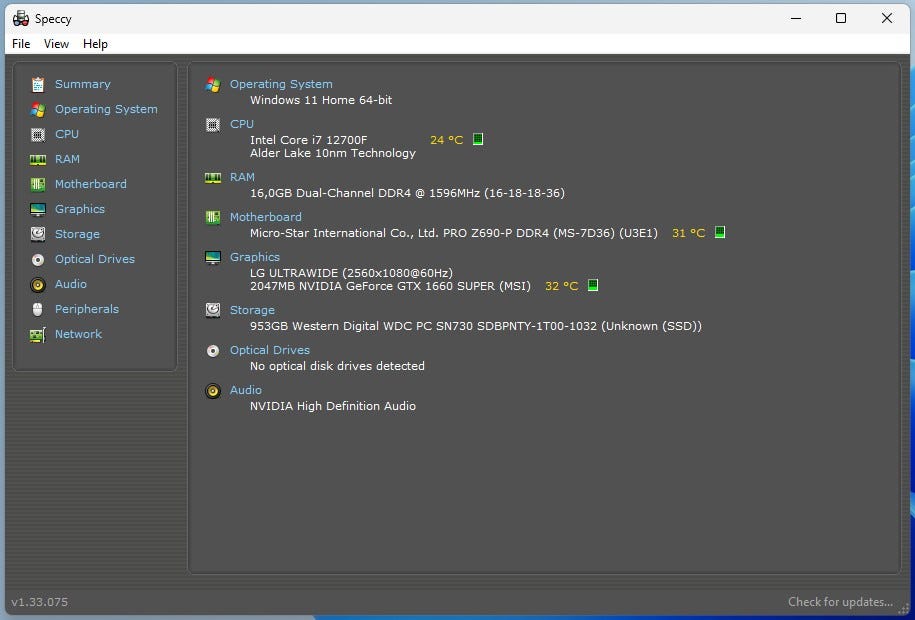Image resolution: width=915 pixels, height=620 pixels.
Task: Click the Optical Drives disc icon in summary panel
Action: click(x=213, y=351)
